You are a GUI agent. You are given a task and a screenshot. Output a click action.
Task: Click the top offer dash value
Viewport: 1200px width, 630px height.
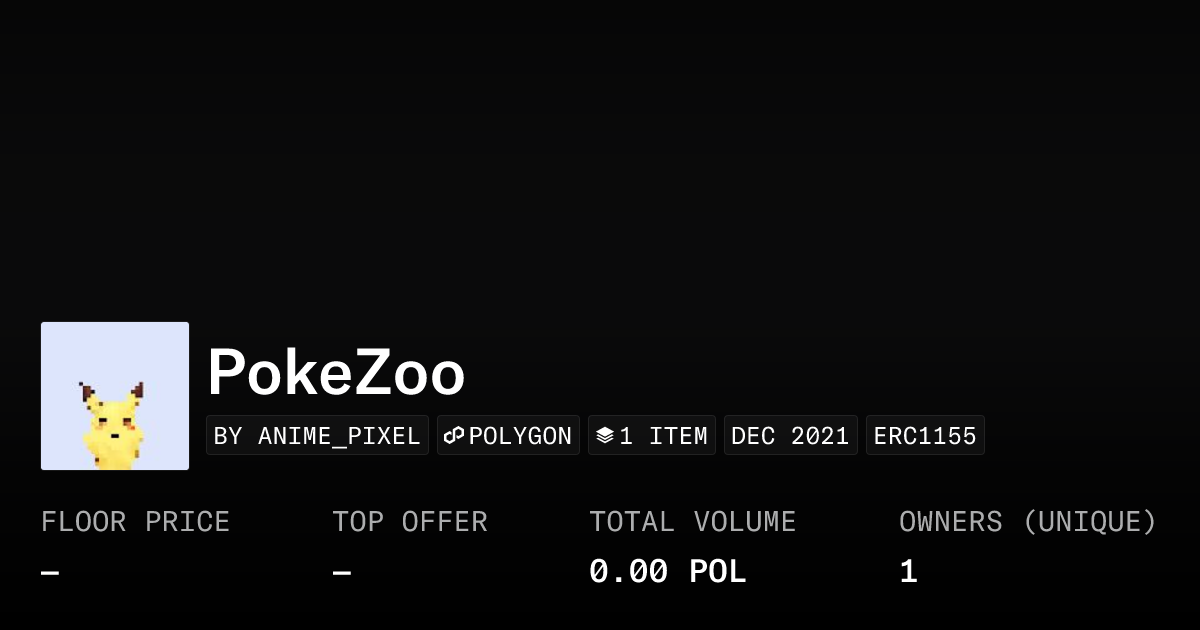[342, 573]
